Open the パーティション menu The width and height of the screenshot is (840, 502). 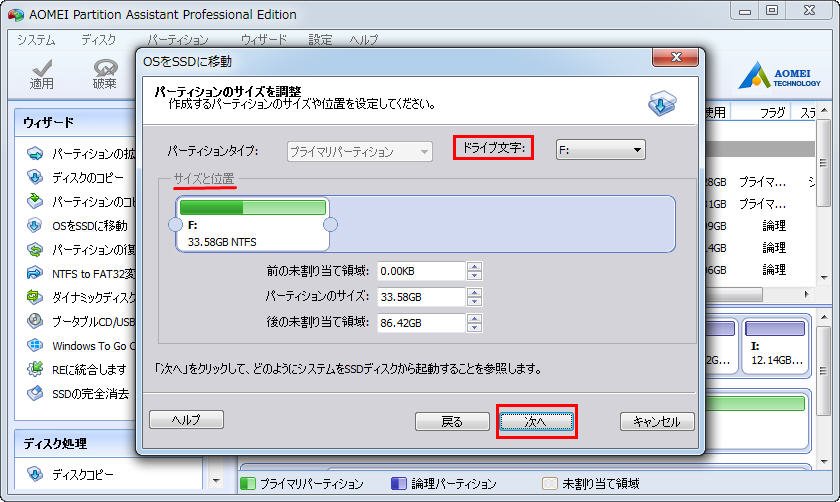[177, 40]
